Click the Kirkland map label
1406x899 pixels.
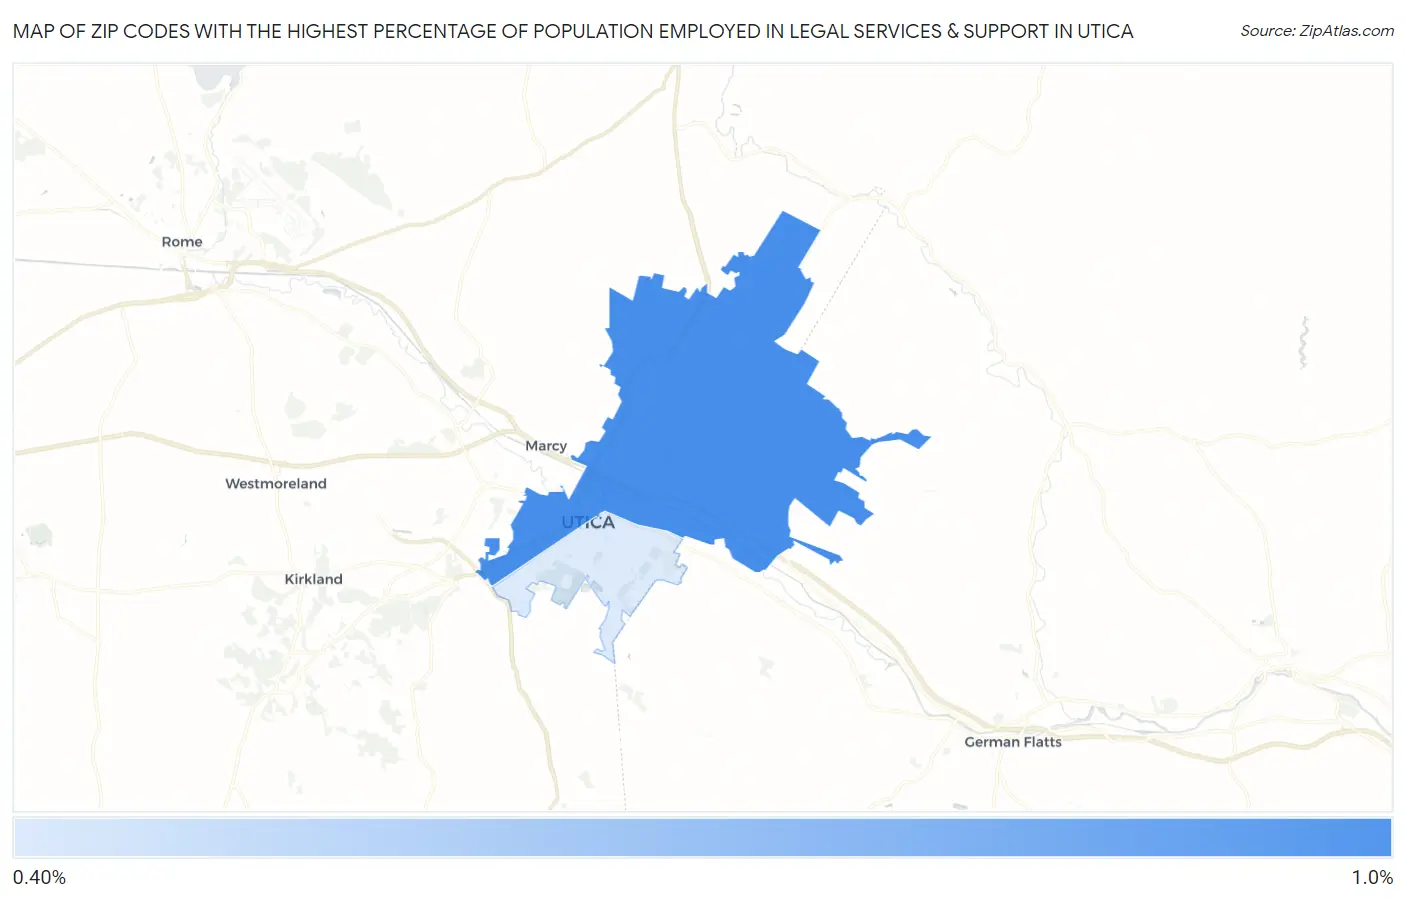pos(313,579)
